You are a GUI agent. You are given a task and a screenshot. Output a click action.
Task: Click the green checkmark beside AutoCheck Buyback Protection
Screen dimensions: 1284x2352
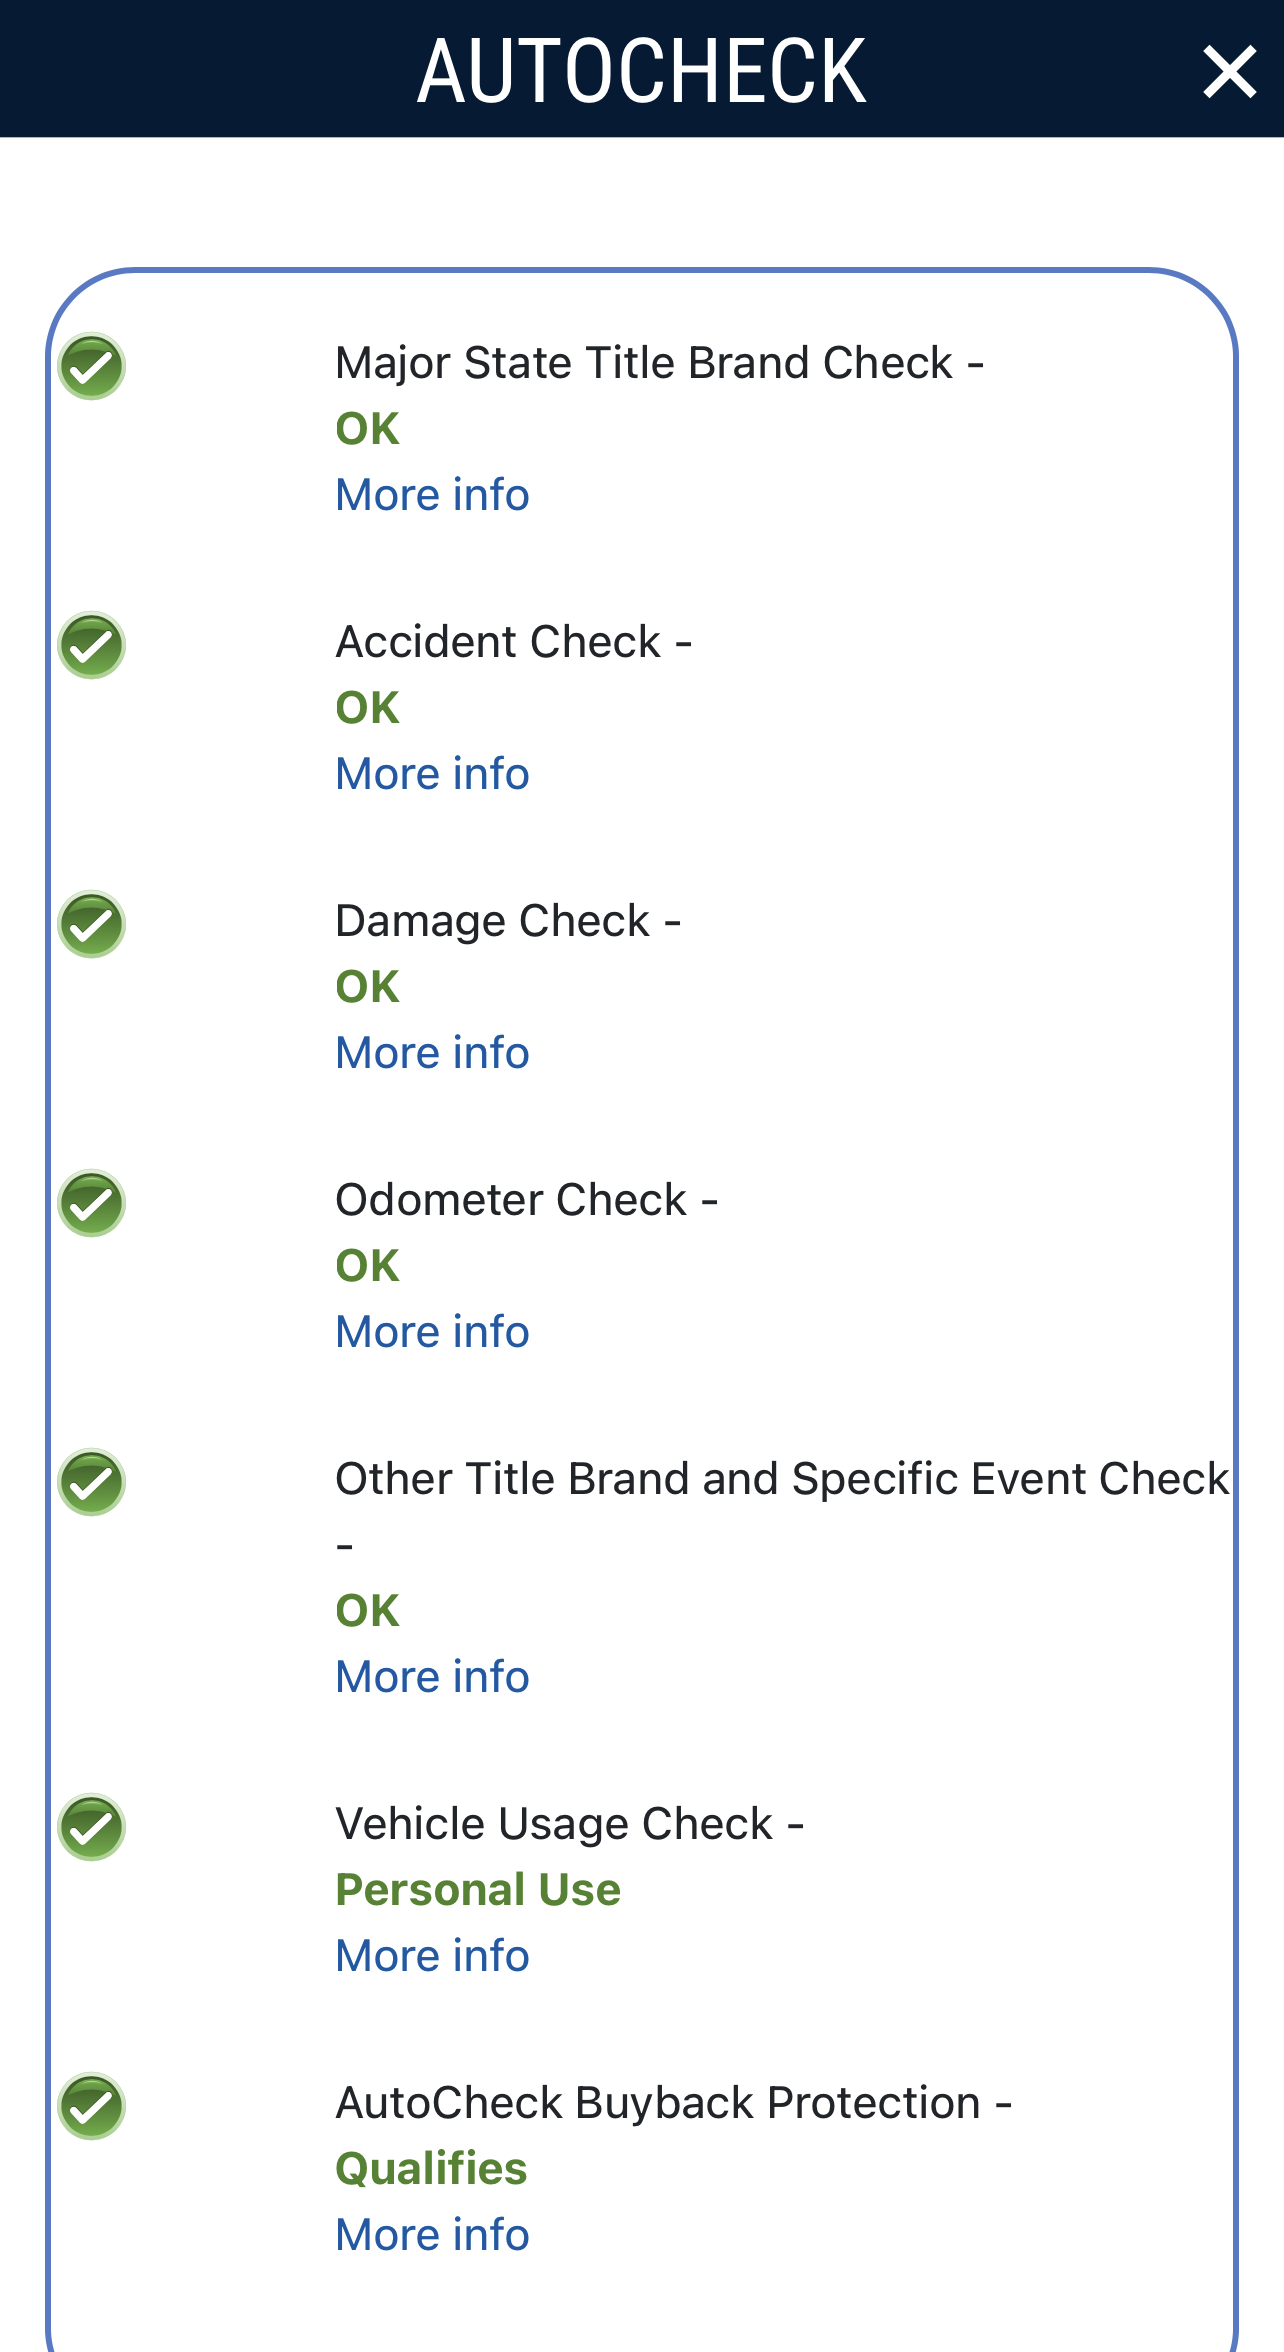(91, 2106)
